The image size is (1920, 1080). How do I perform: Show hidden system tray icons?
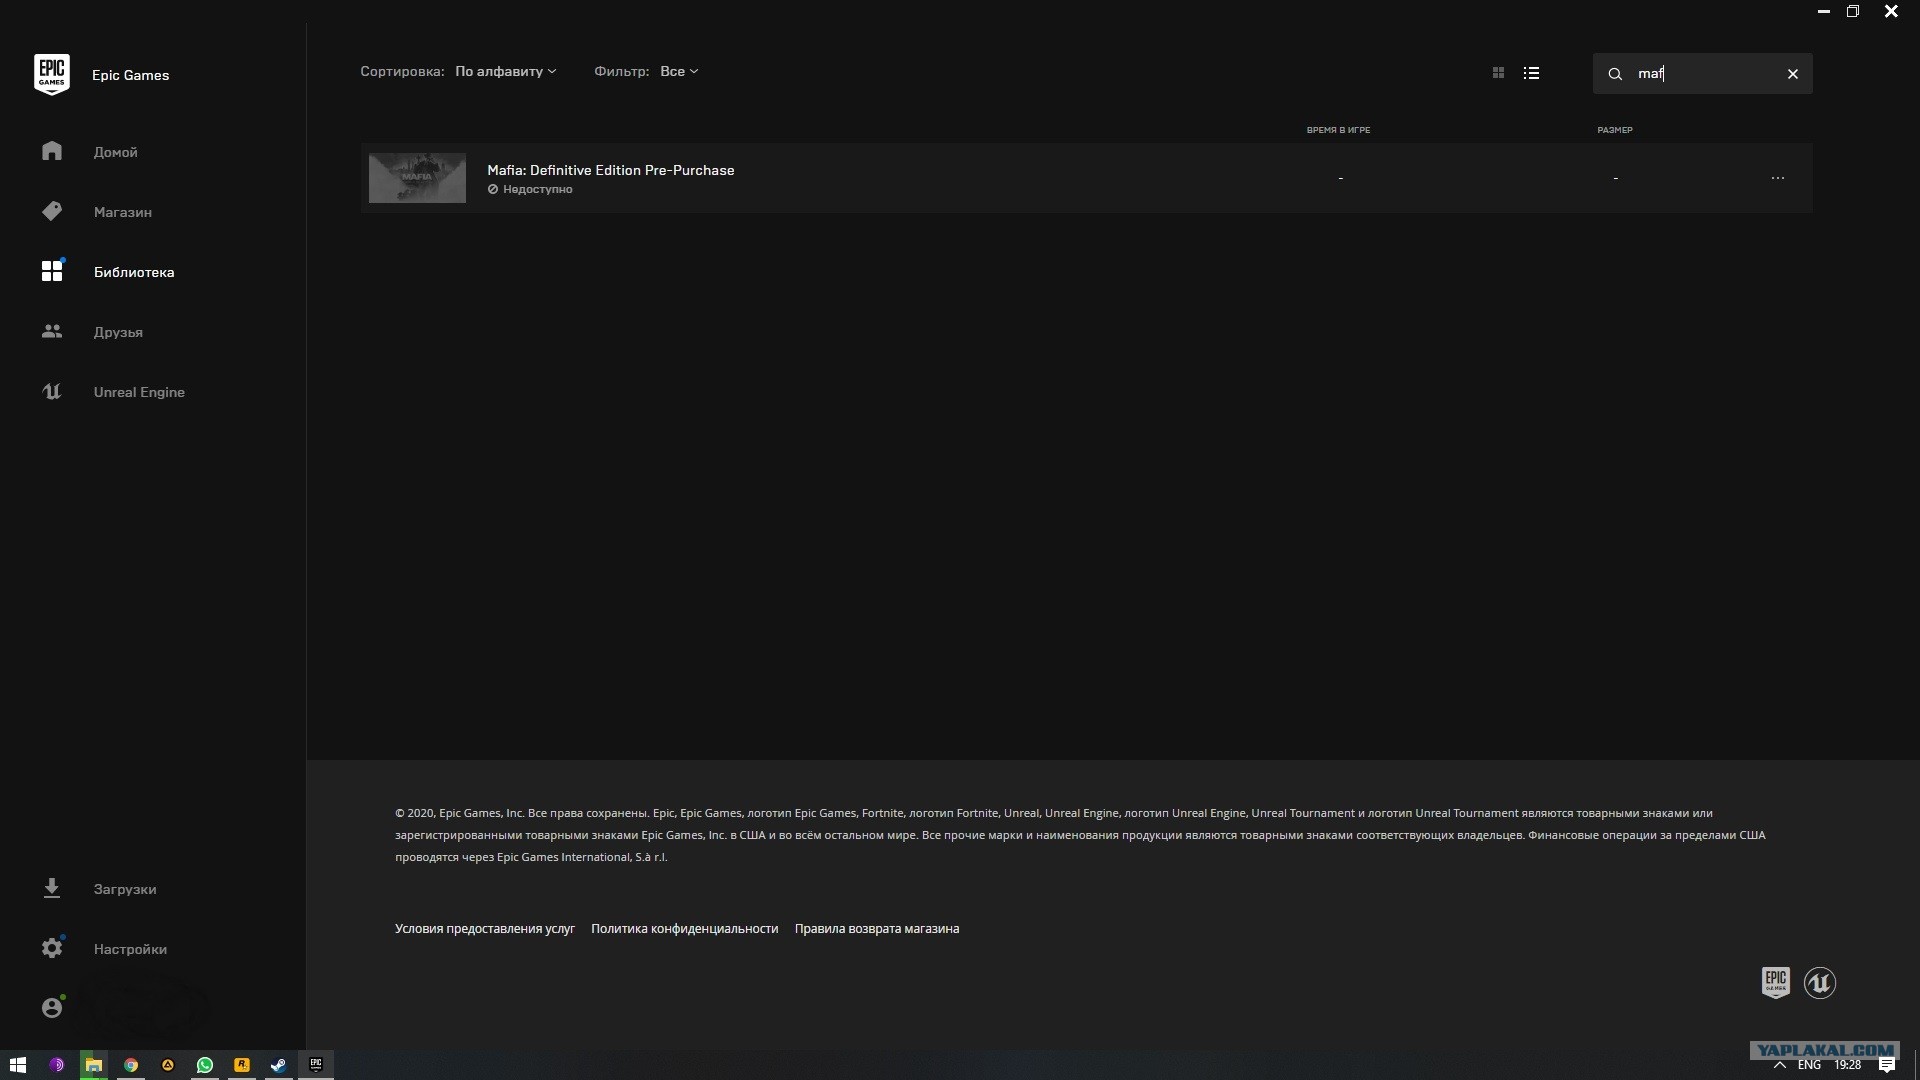[x=1780, y=1065]
